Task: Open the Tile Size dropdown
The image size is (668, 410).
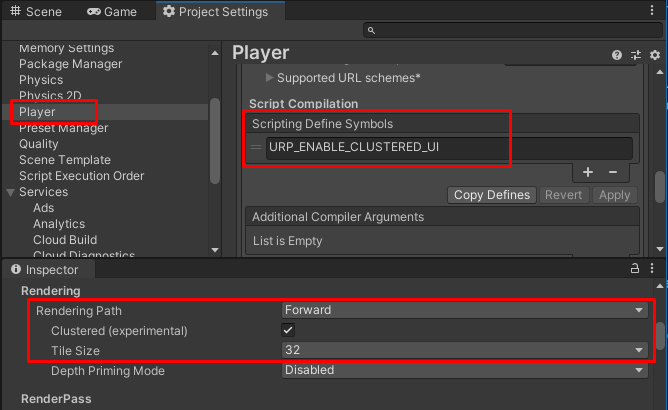Action: click(464, 350)
